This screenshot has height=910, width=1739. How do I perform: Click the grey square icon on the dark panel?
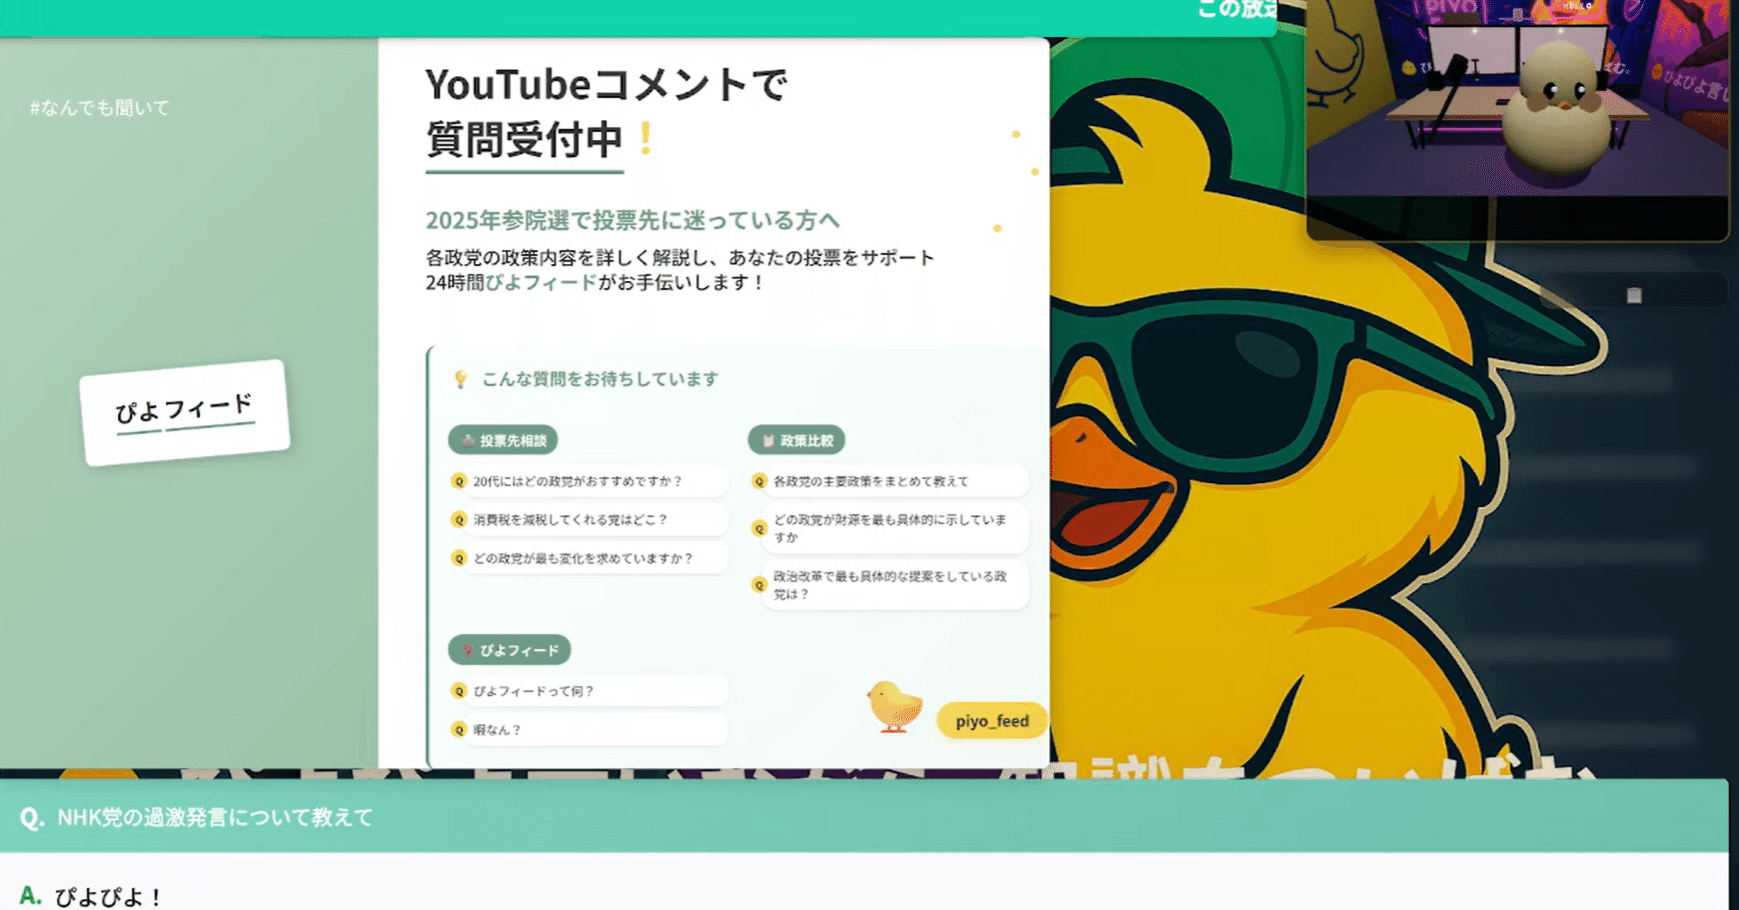[1632, 294]
